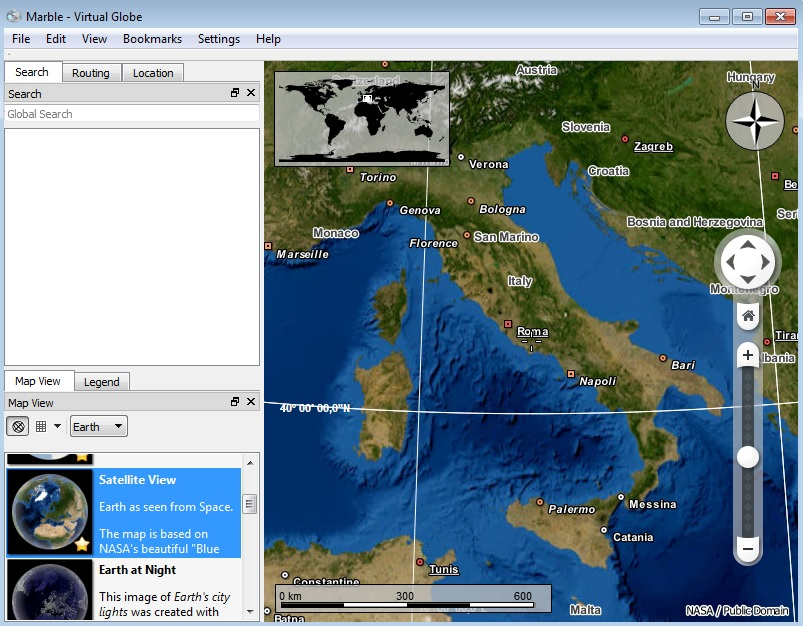Click the Roma city label on map
Screen dimensions: 803x626
point(532,332)
